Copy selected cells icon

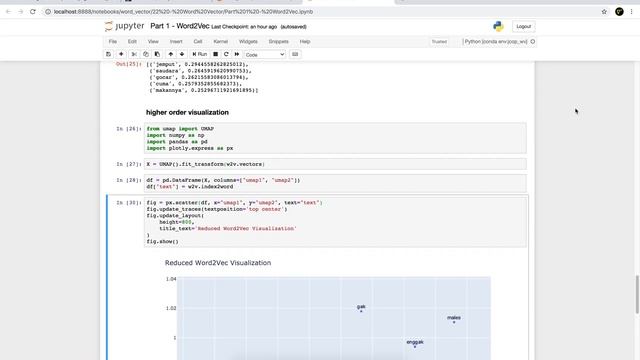pyautogui.click(x=146, y=54)
